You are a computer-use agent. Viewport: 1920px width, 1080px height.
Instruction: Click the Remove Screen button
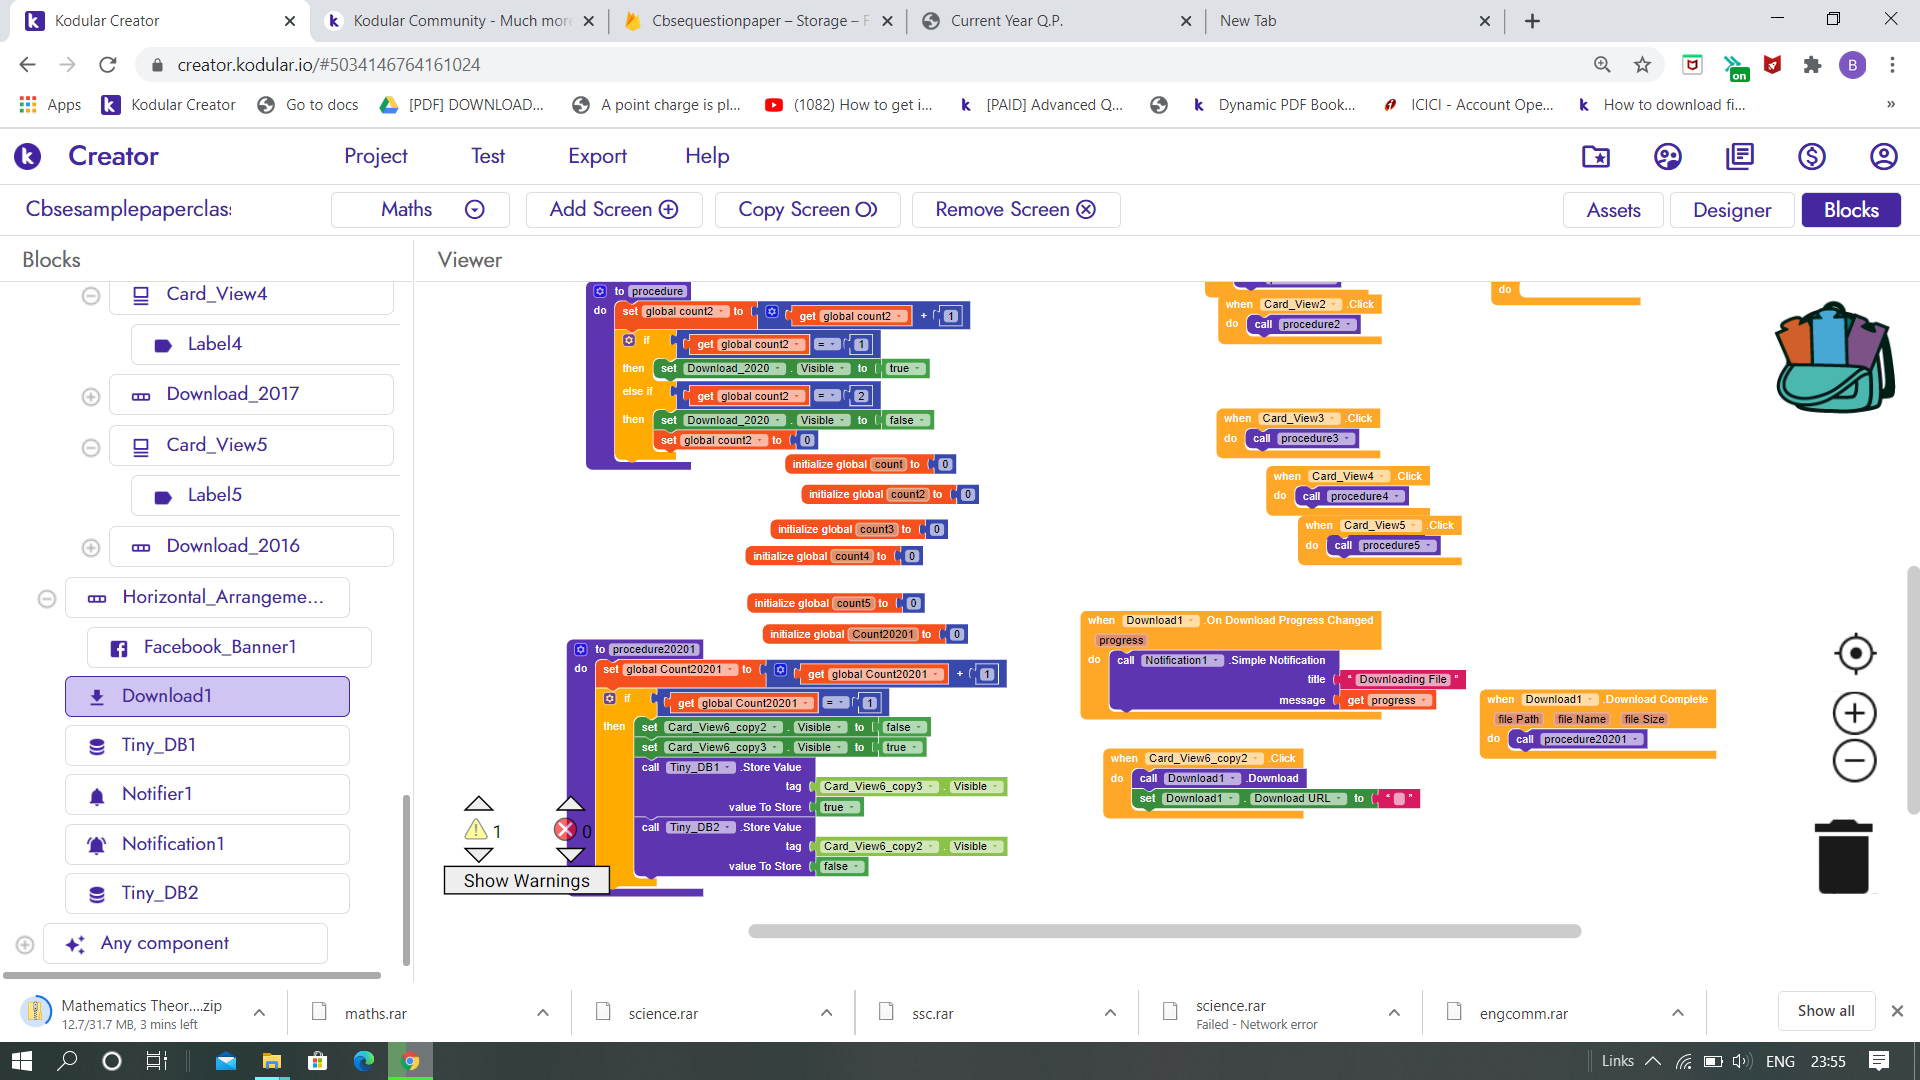[x=1015, y=210]
